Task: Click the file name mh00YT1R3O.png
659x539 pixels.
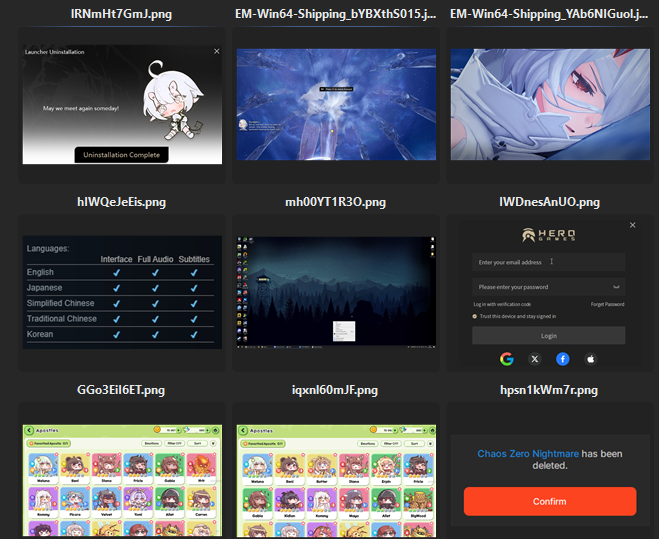Action: click(335, 202)
